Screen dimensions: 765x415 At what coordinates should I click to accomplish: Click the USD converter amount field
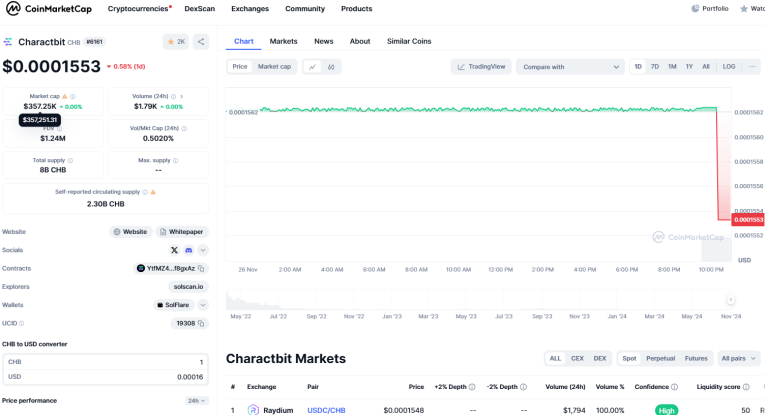pyautogui.click(x=105, y=377)
